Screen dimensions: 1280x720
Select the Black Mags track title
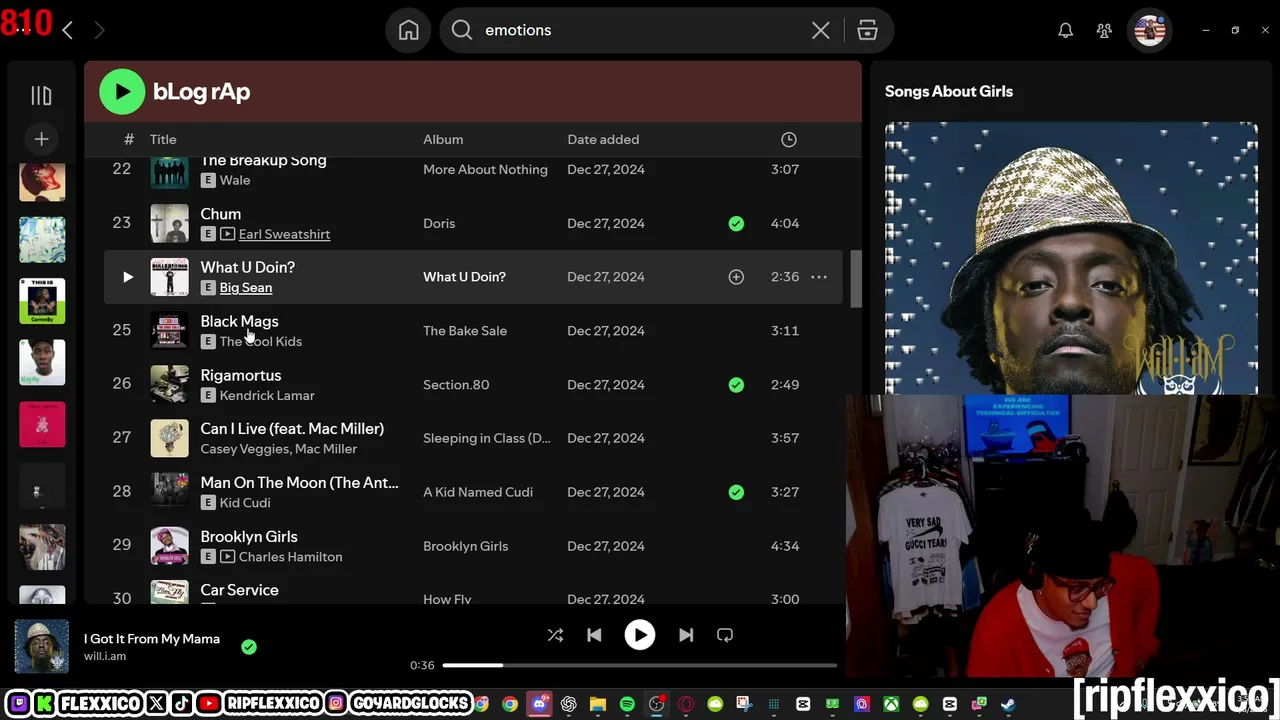click(240, 321)
